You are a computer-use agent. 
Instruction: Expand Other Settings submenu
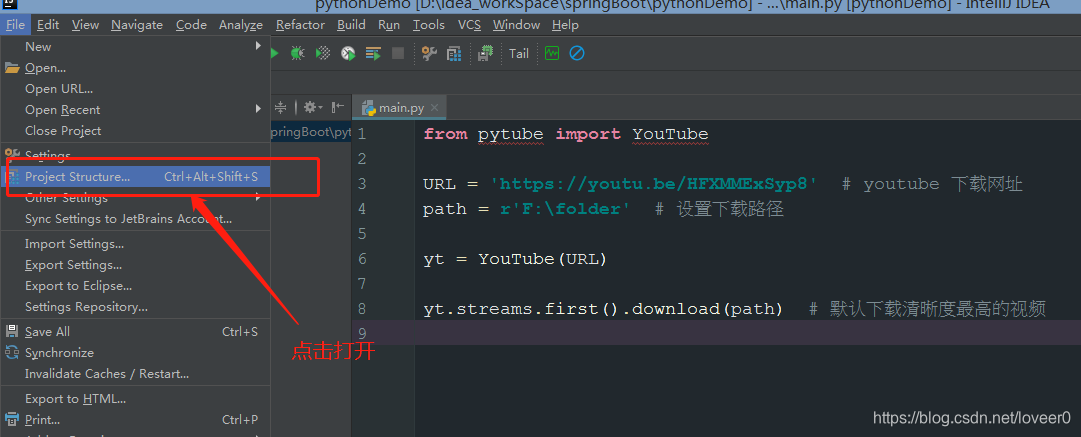(135, 198)
